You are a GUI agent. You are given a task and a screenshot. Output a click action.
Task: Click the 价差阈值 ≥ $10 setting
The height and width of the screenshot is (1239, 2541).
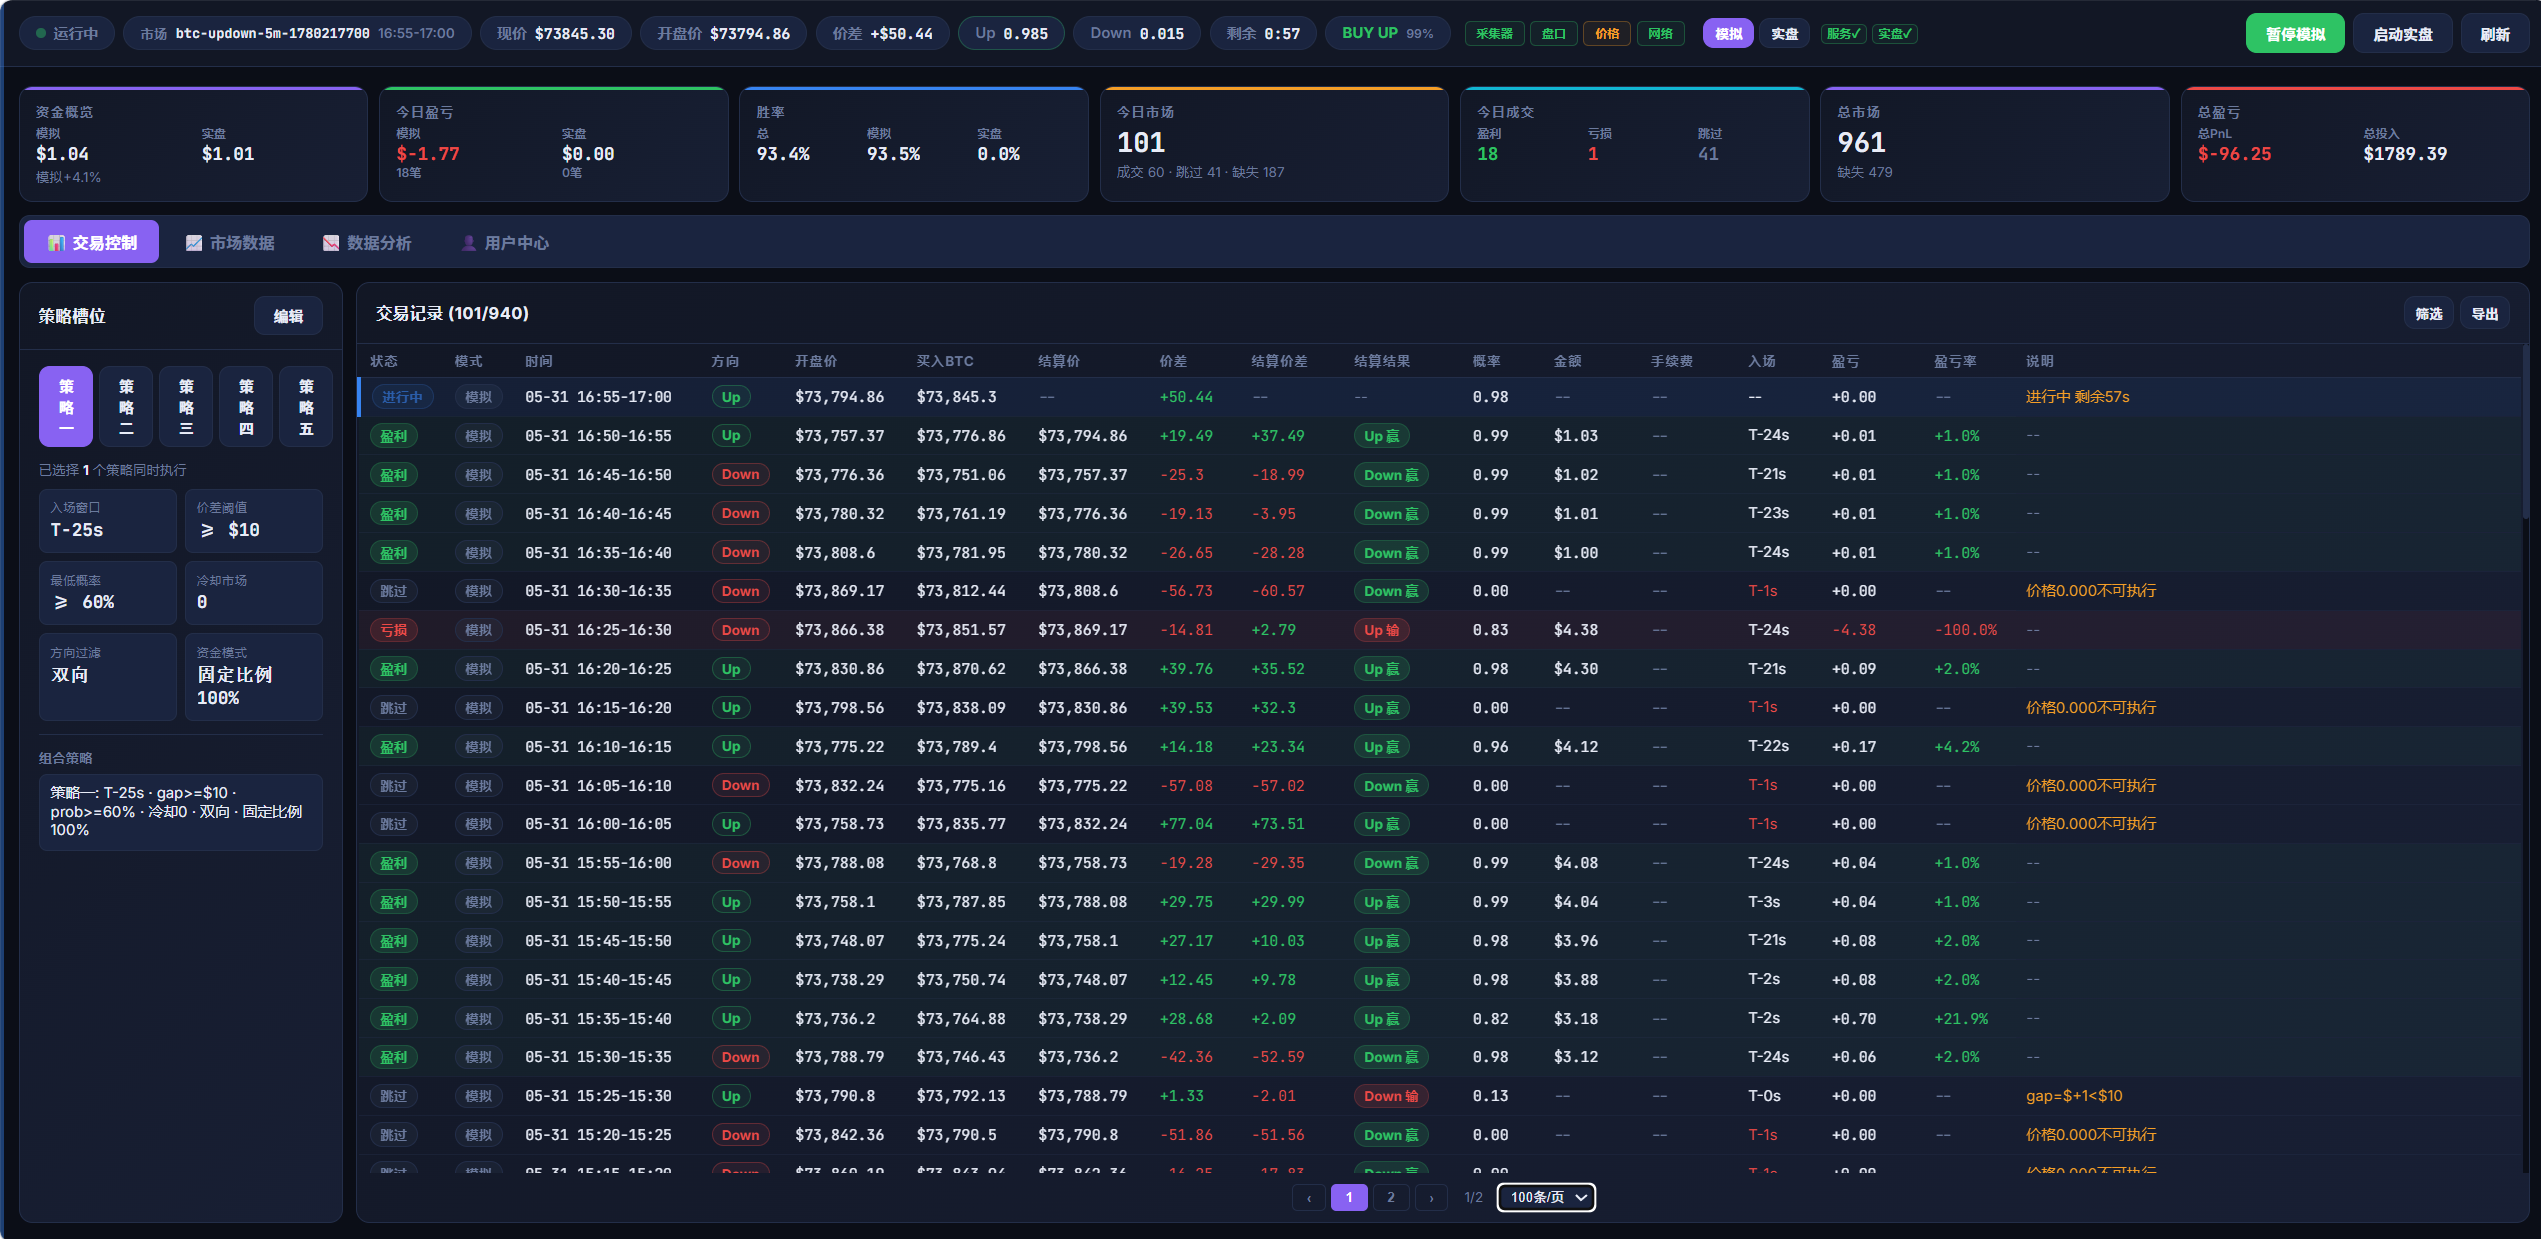tap(254, 521)
